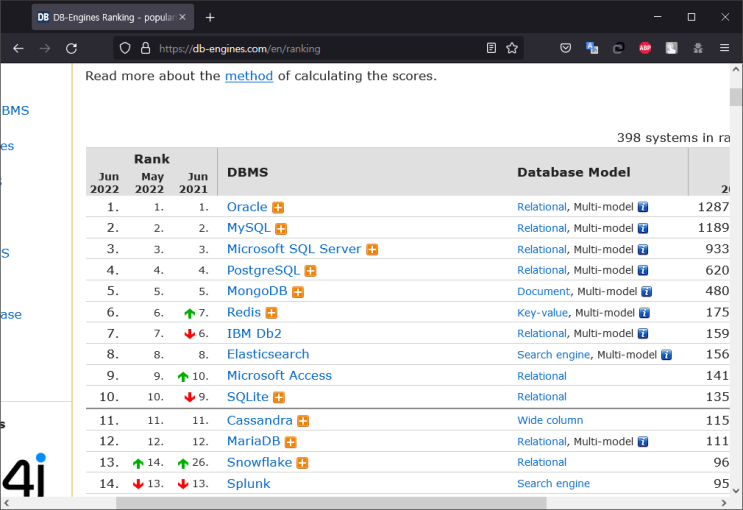Open the Firefox hamburger application menu
Image resolution: width=743 pixels, height=510 pixels.
tap(725, 48)
